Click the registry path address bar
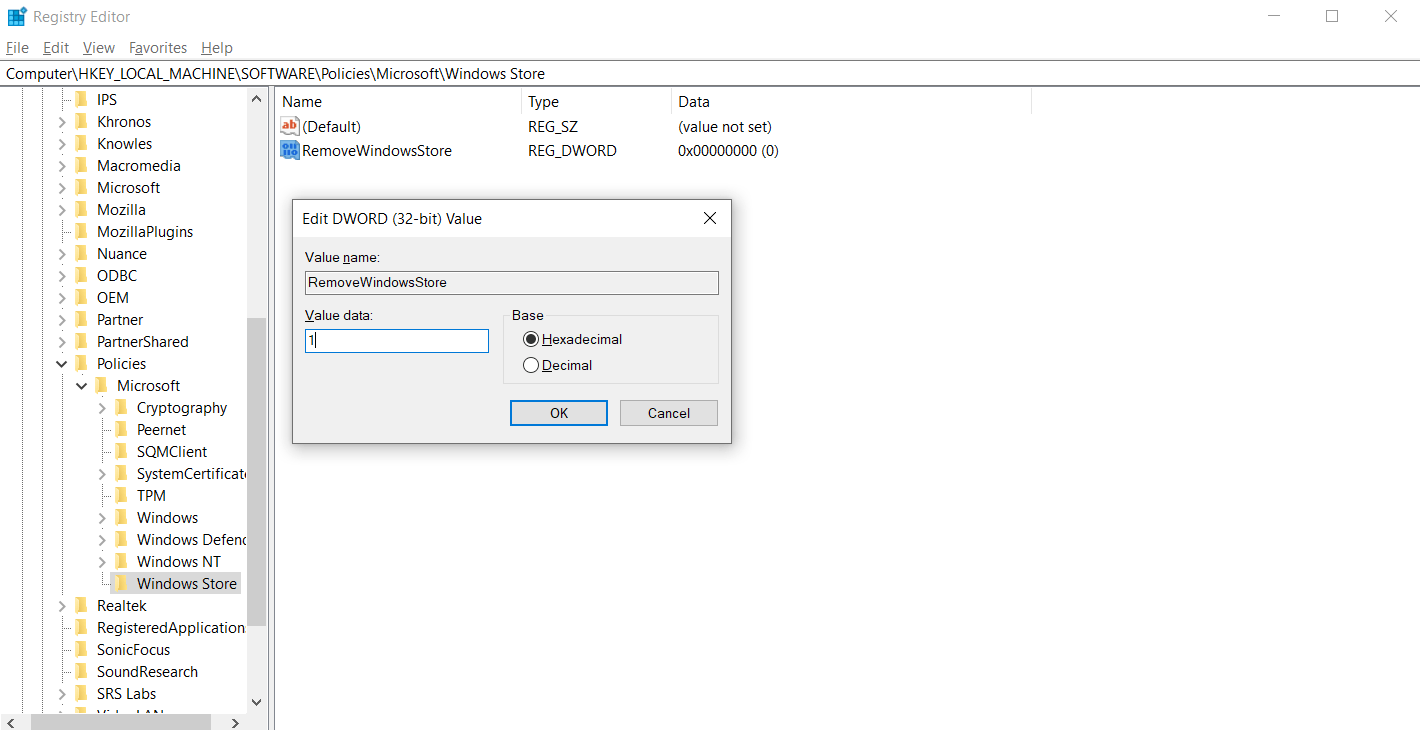Screen dimensions: 1420x730 point(710,73)
